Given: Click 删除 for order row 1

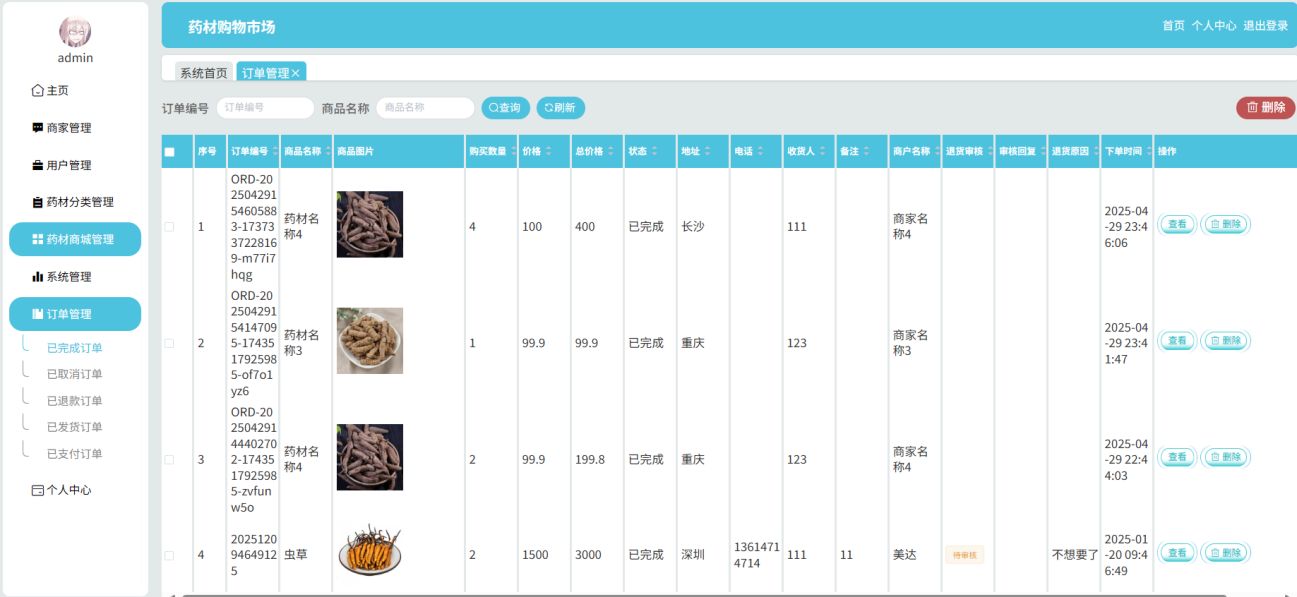Looking at the screenshot, I should pos(1225,225).
